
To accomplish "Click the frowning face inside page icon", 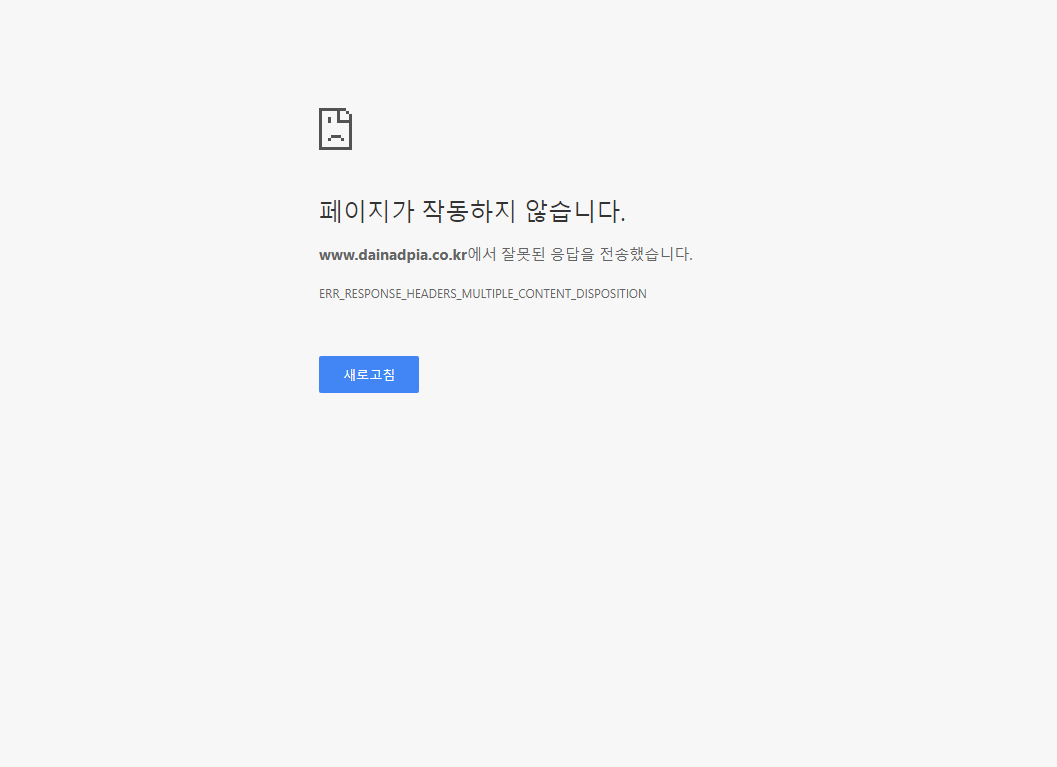I will click(335, 133).
